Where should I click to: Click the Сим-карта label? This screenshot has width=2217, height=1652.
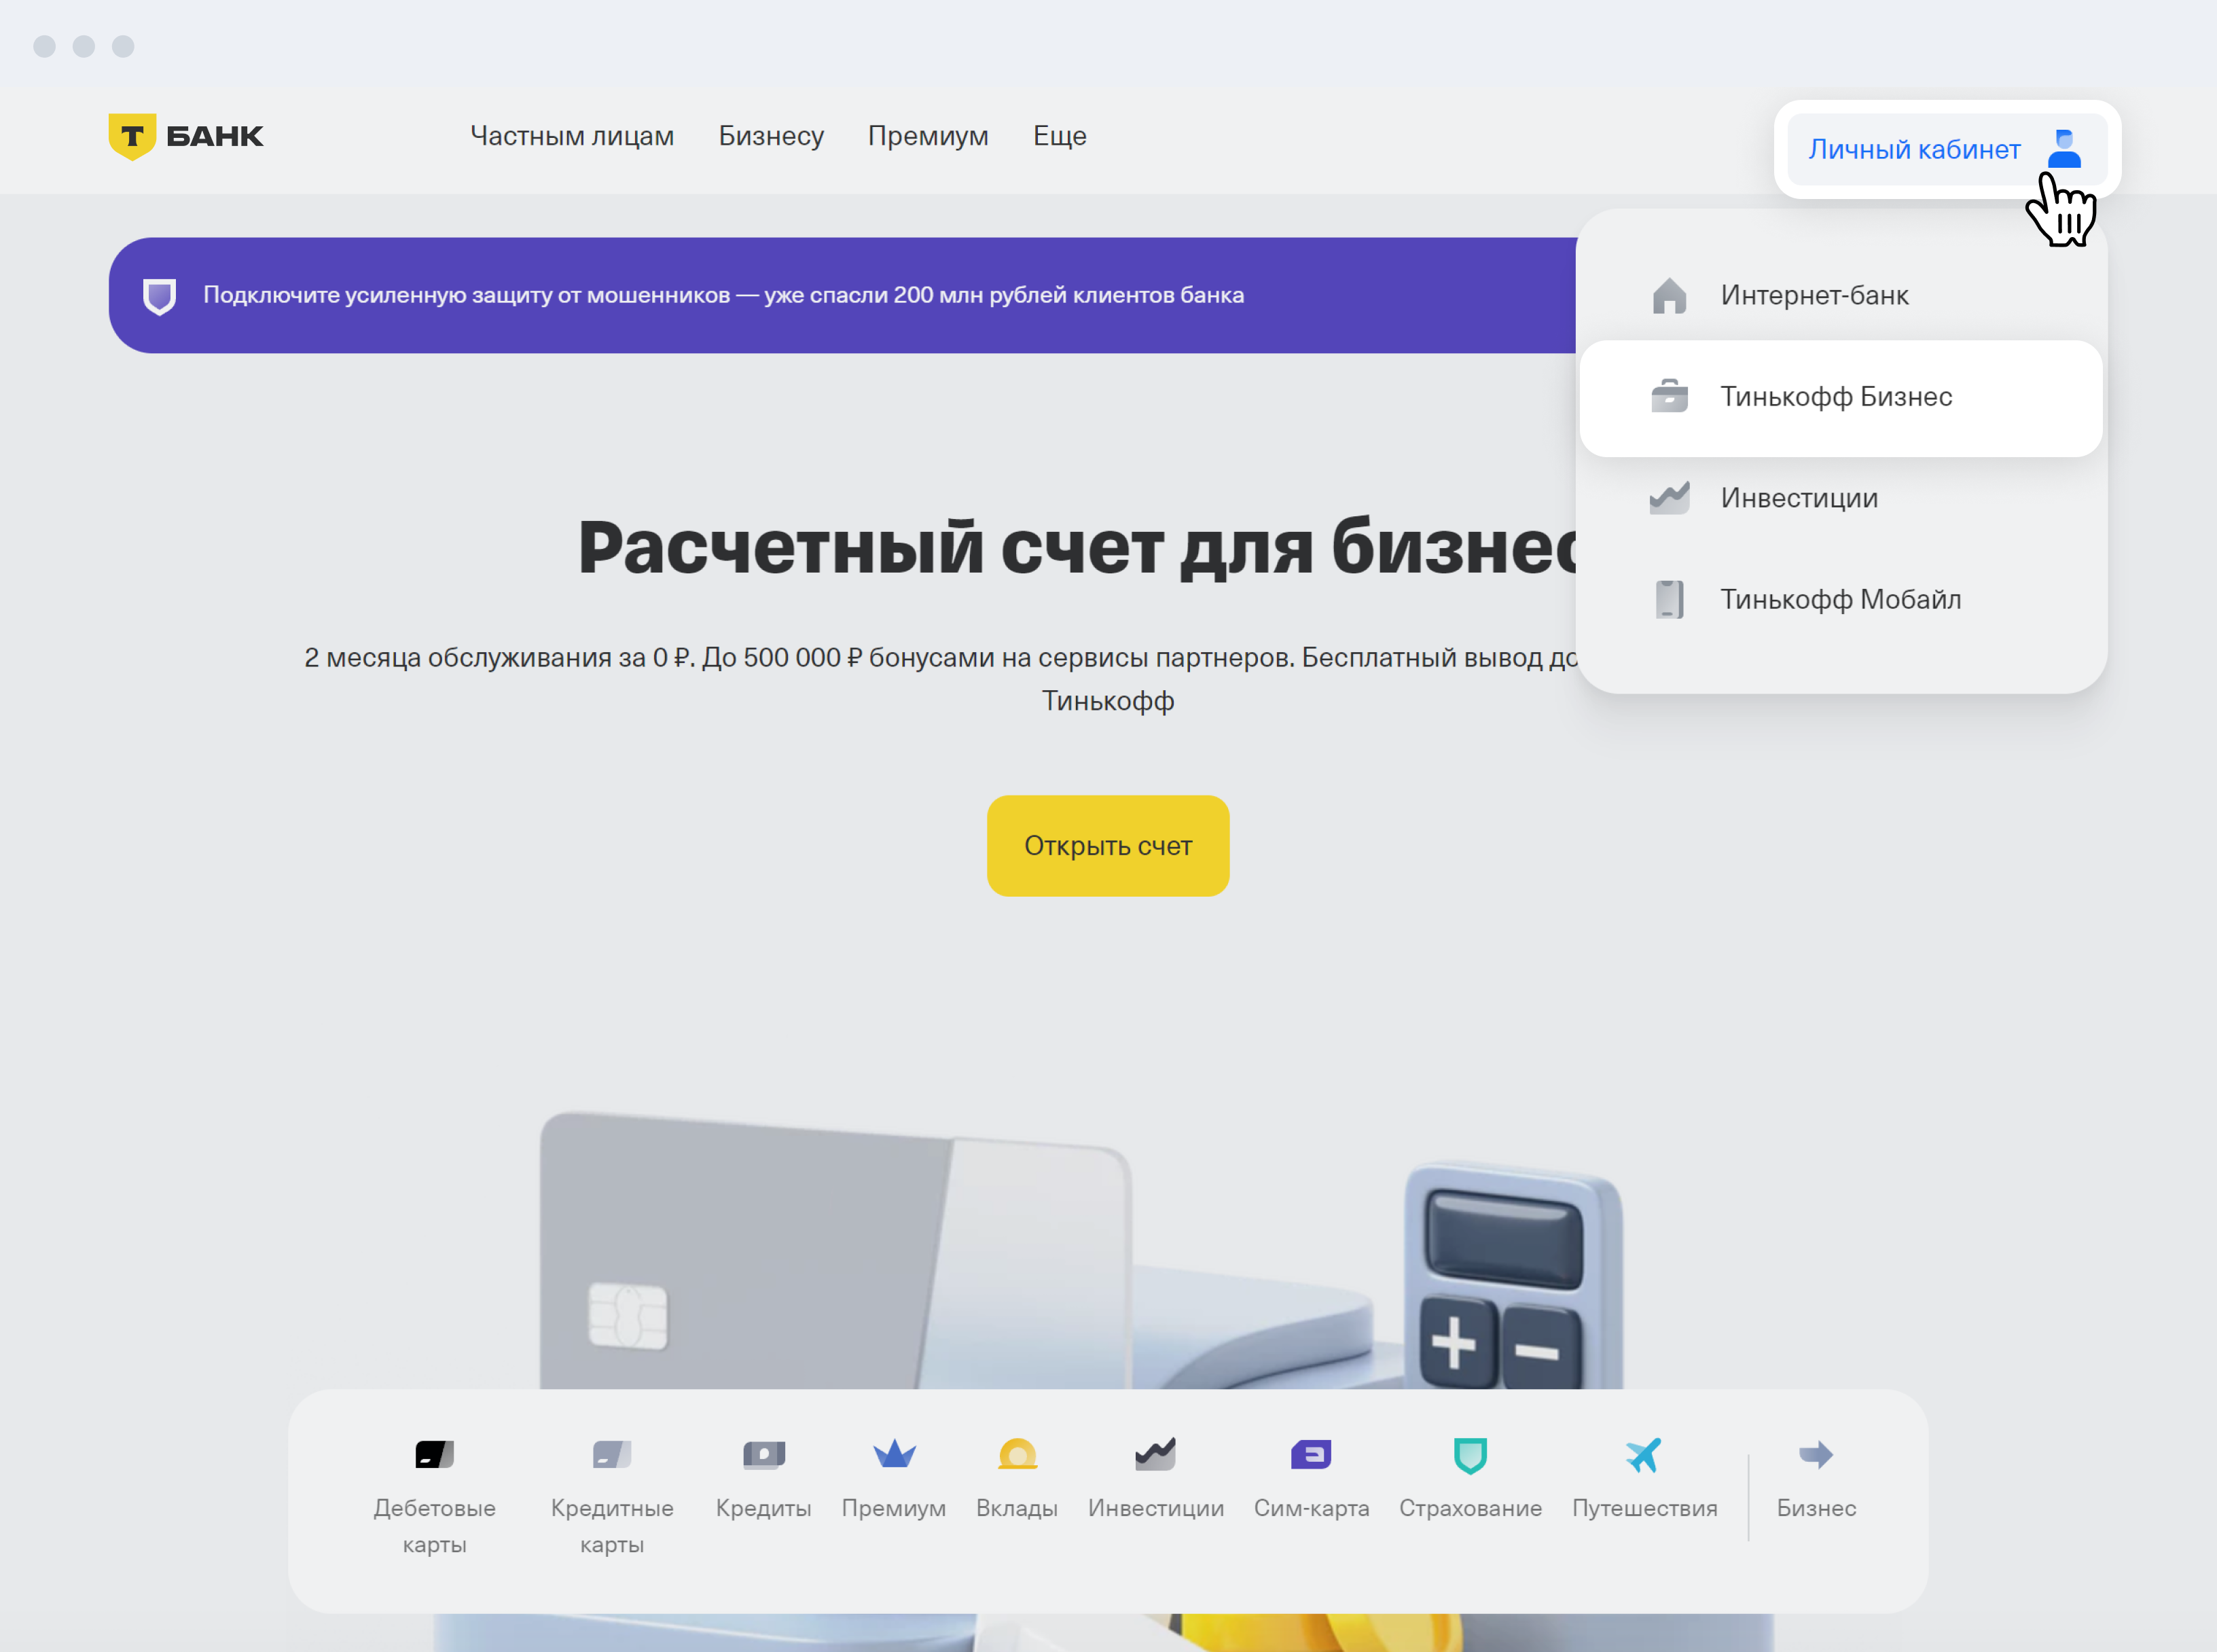(1311, 1508)
